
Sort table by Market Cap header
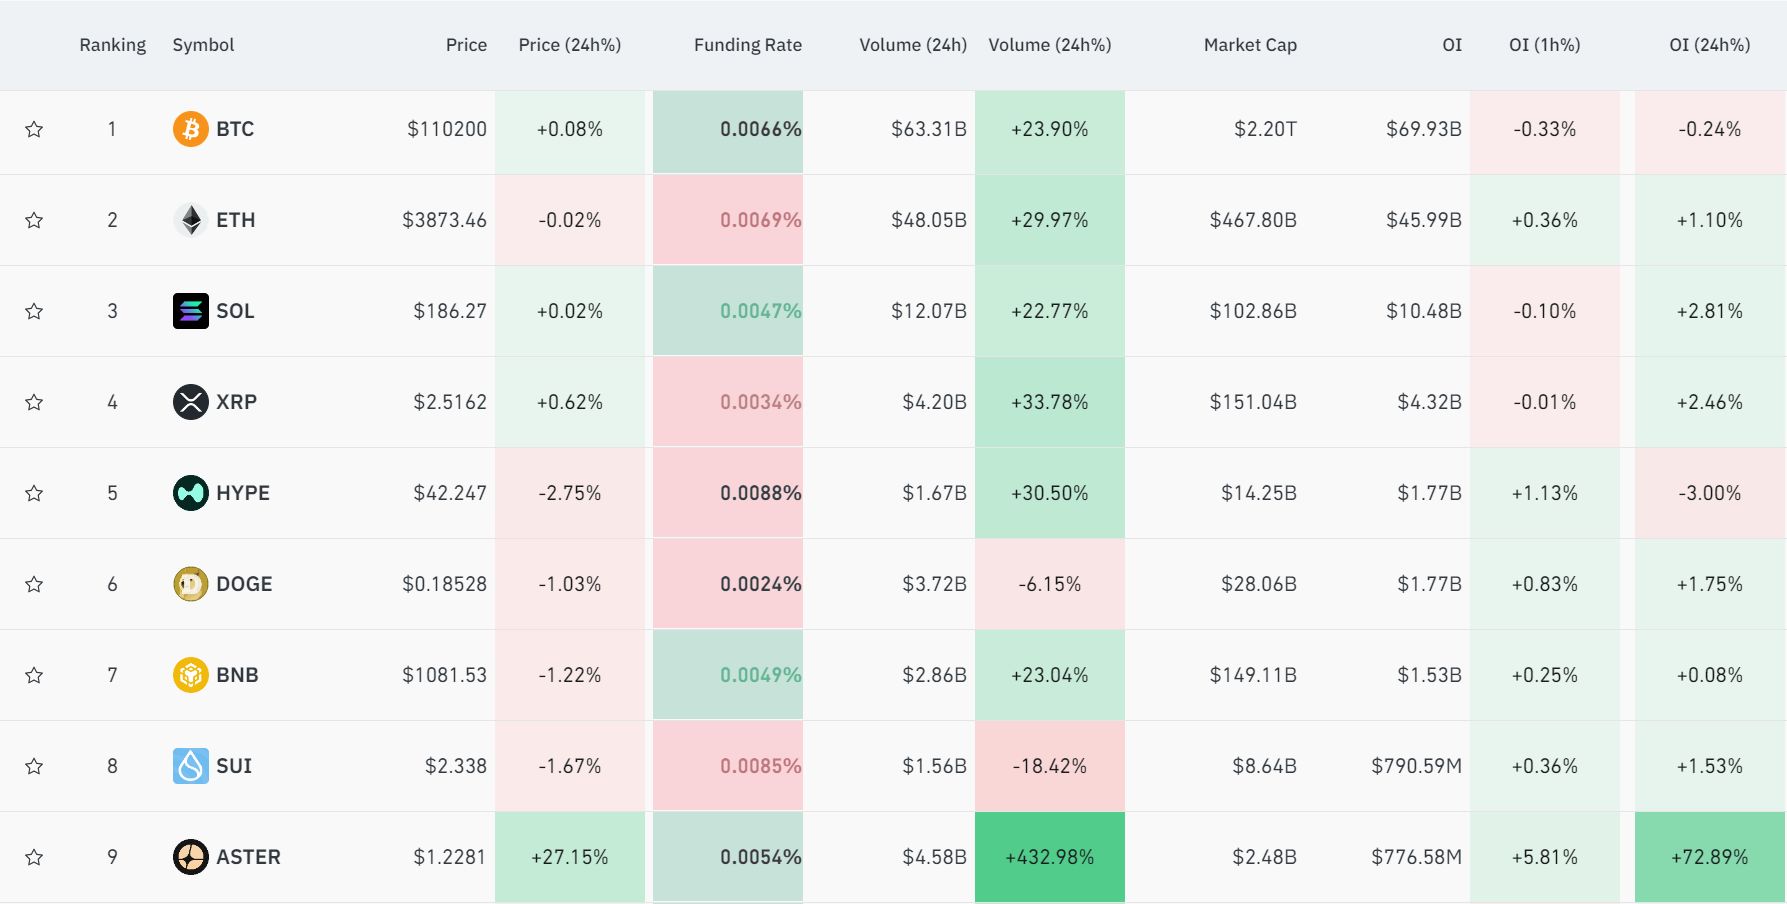pyautogui.click(x=1250, y=45)
